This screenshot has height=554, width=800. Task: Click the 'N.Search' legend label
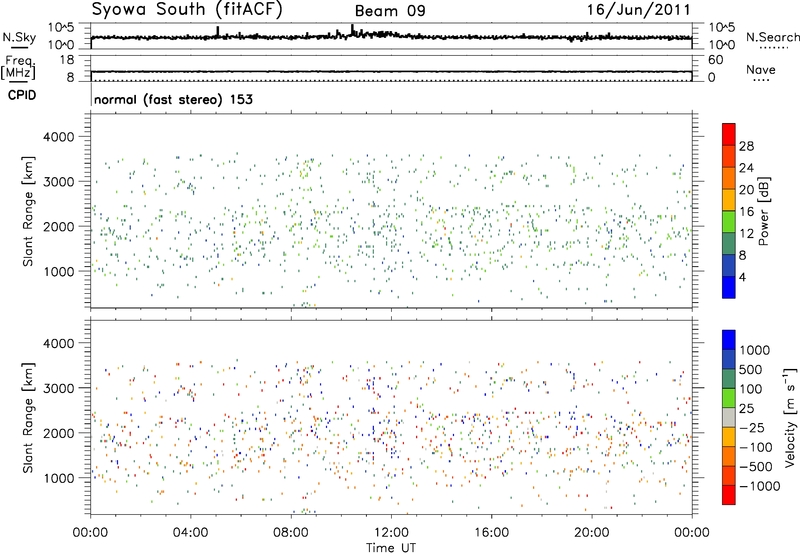click(772, 37)
